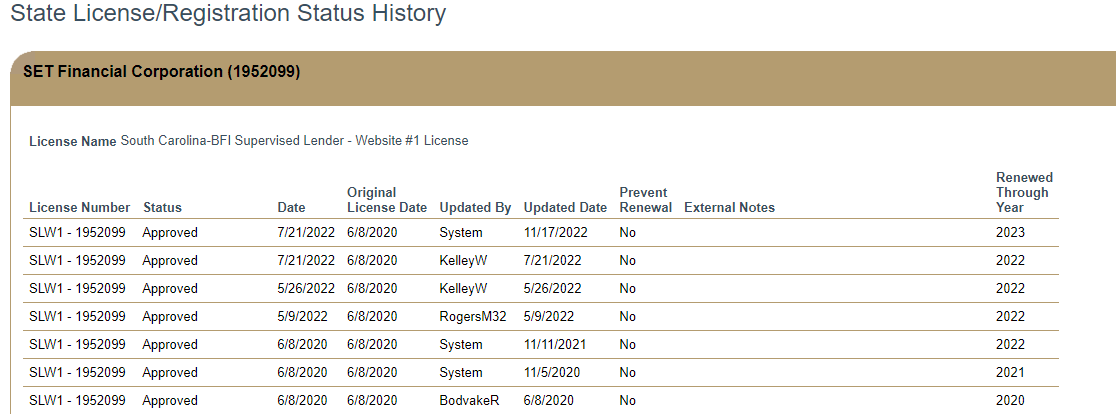Select the 2020 renewed through year cell
This screenshot has width=1116, height=414.
(x=1010, y=401)
